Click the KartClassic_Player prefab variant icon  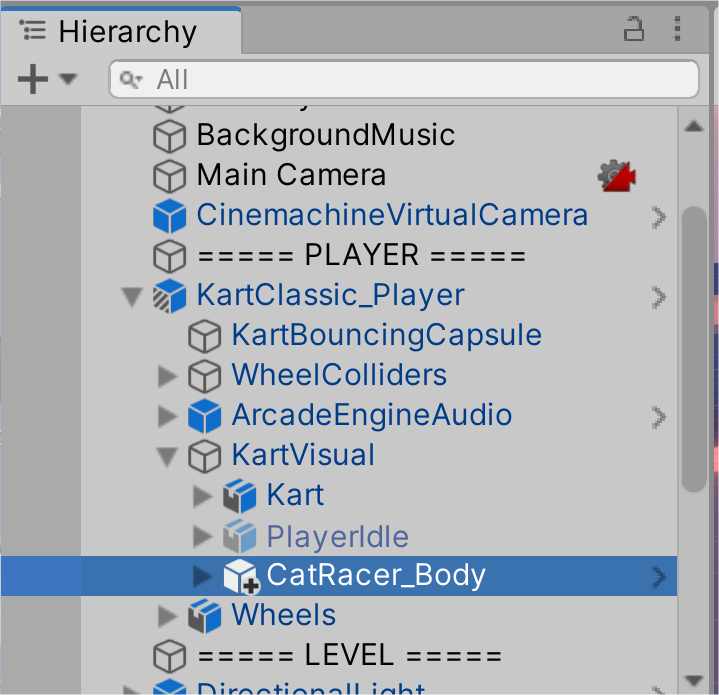(169, 296)
